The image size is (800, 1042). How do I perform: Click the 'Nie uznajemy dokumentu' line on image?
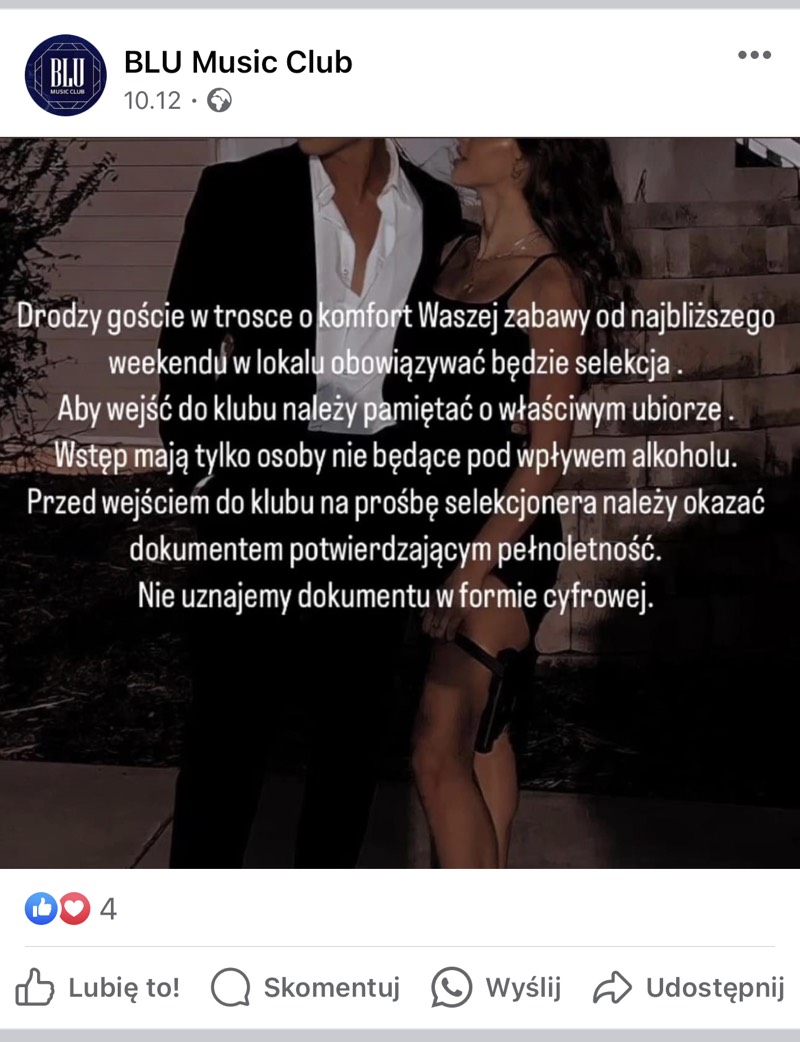(396, 596)
